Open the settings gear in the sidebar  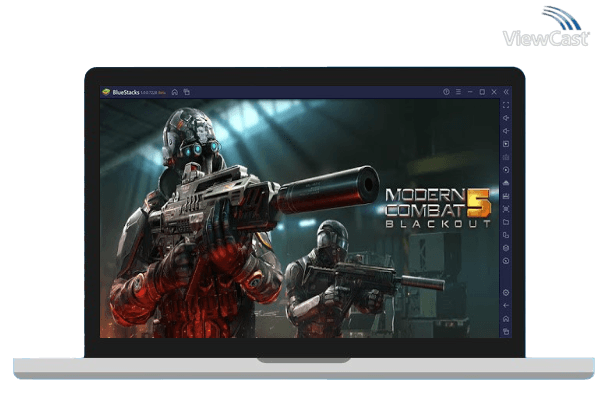506,293
